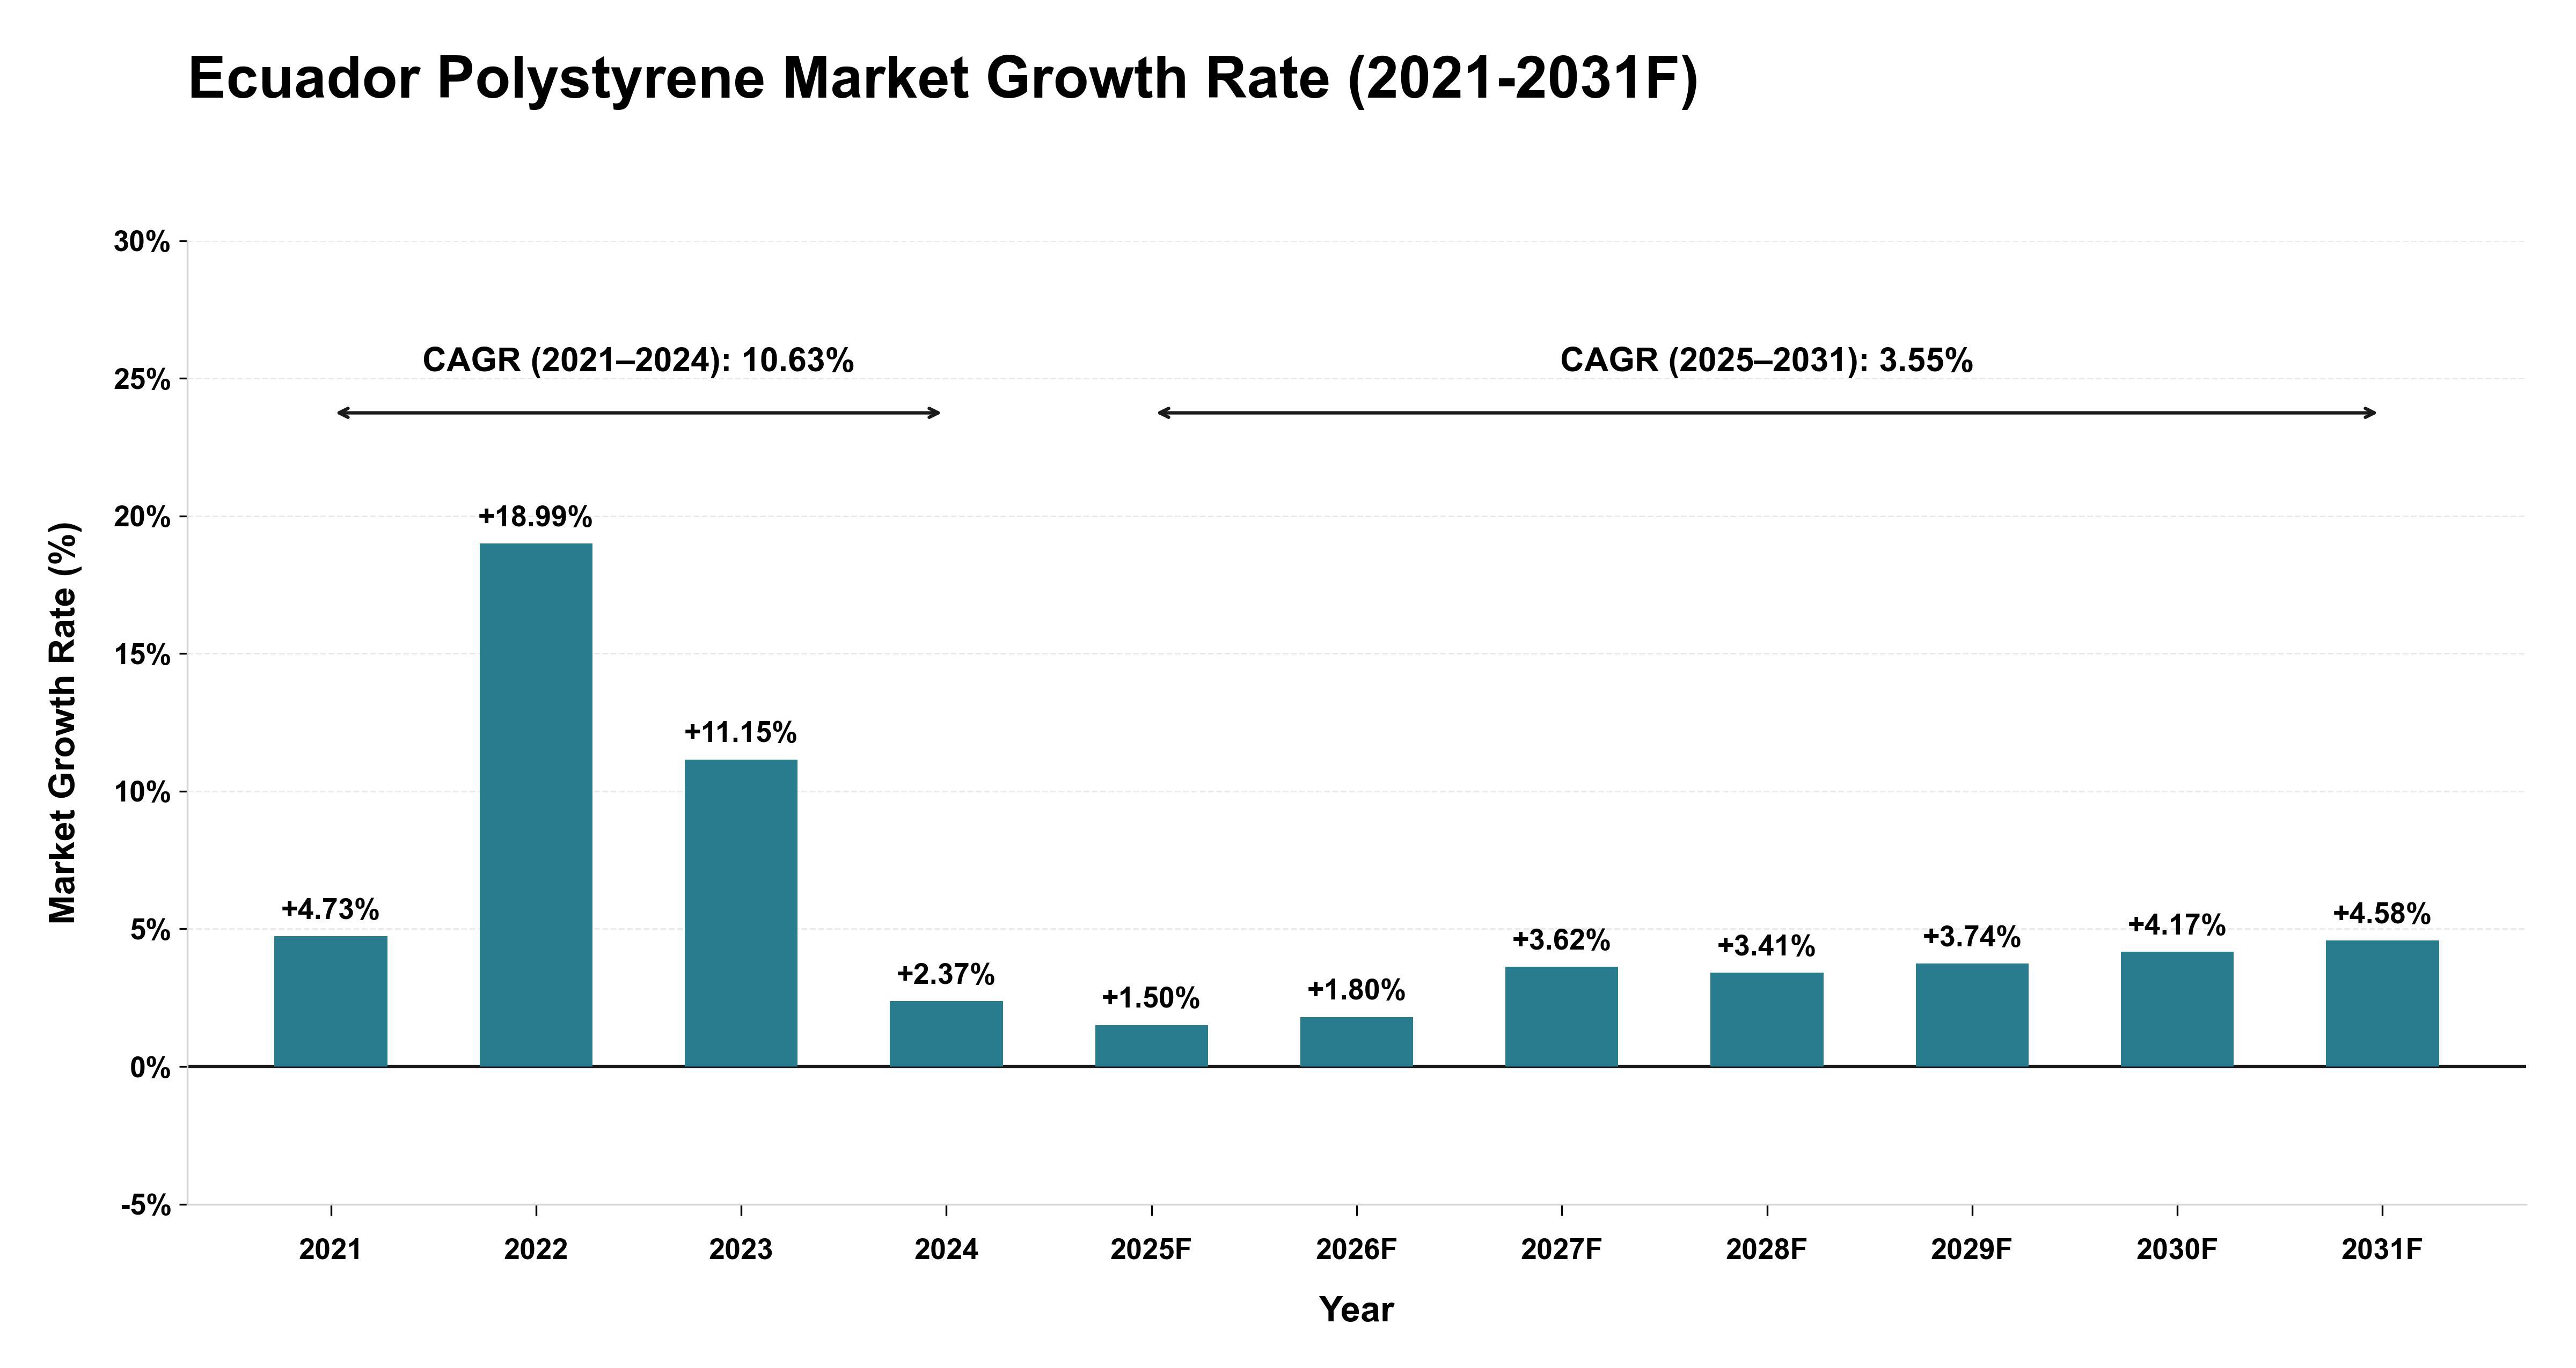This screenshot has height=1368, width=2576.
Task: Click the '-5%' y-axis tick label
Action: coord(146,1206)
